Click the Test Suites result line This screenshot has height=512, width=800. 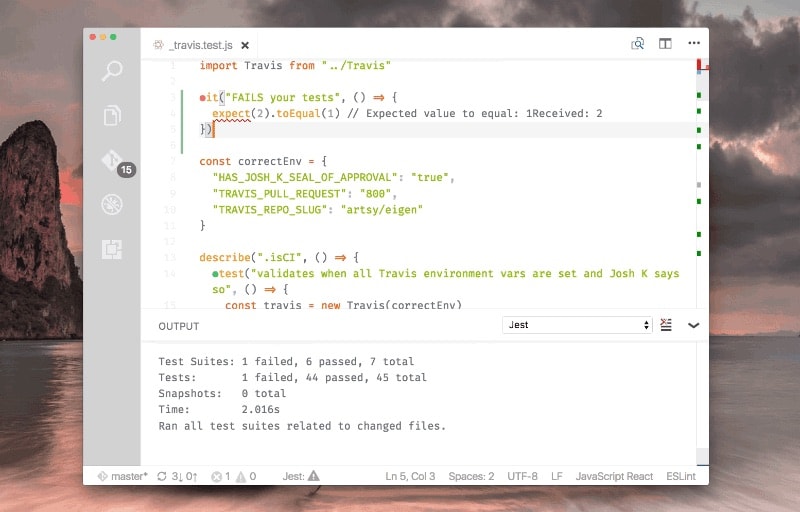point(286,362)
